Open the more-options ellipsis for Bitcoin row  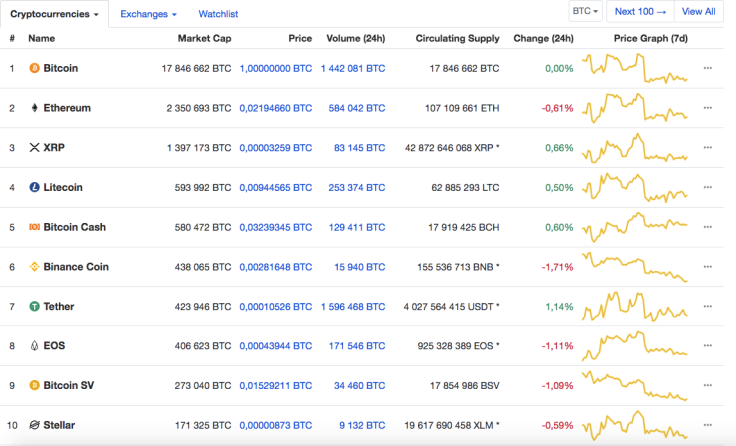pos(708,68)
